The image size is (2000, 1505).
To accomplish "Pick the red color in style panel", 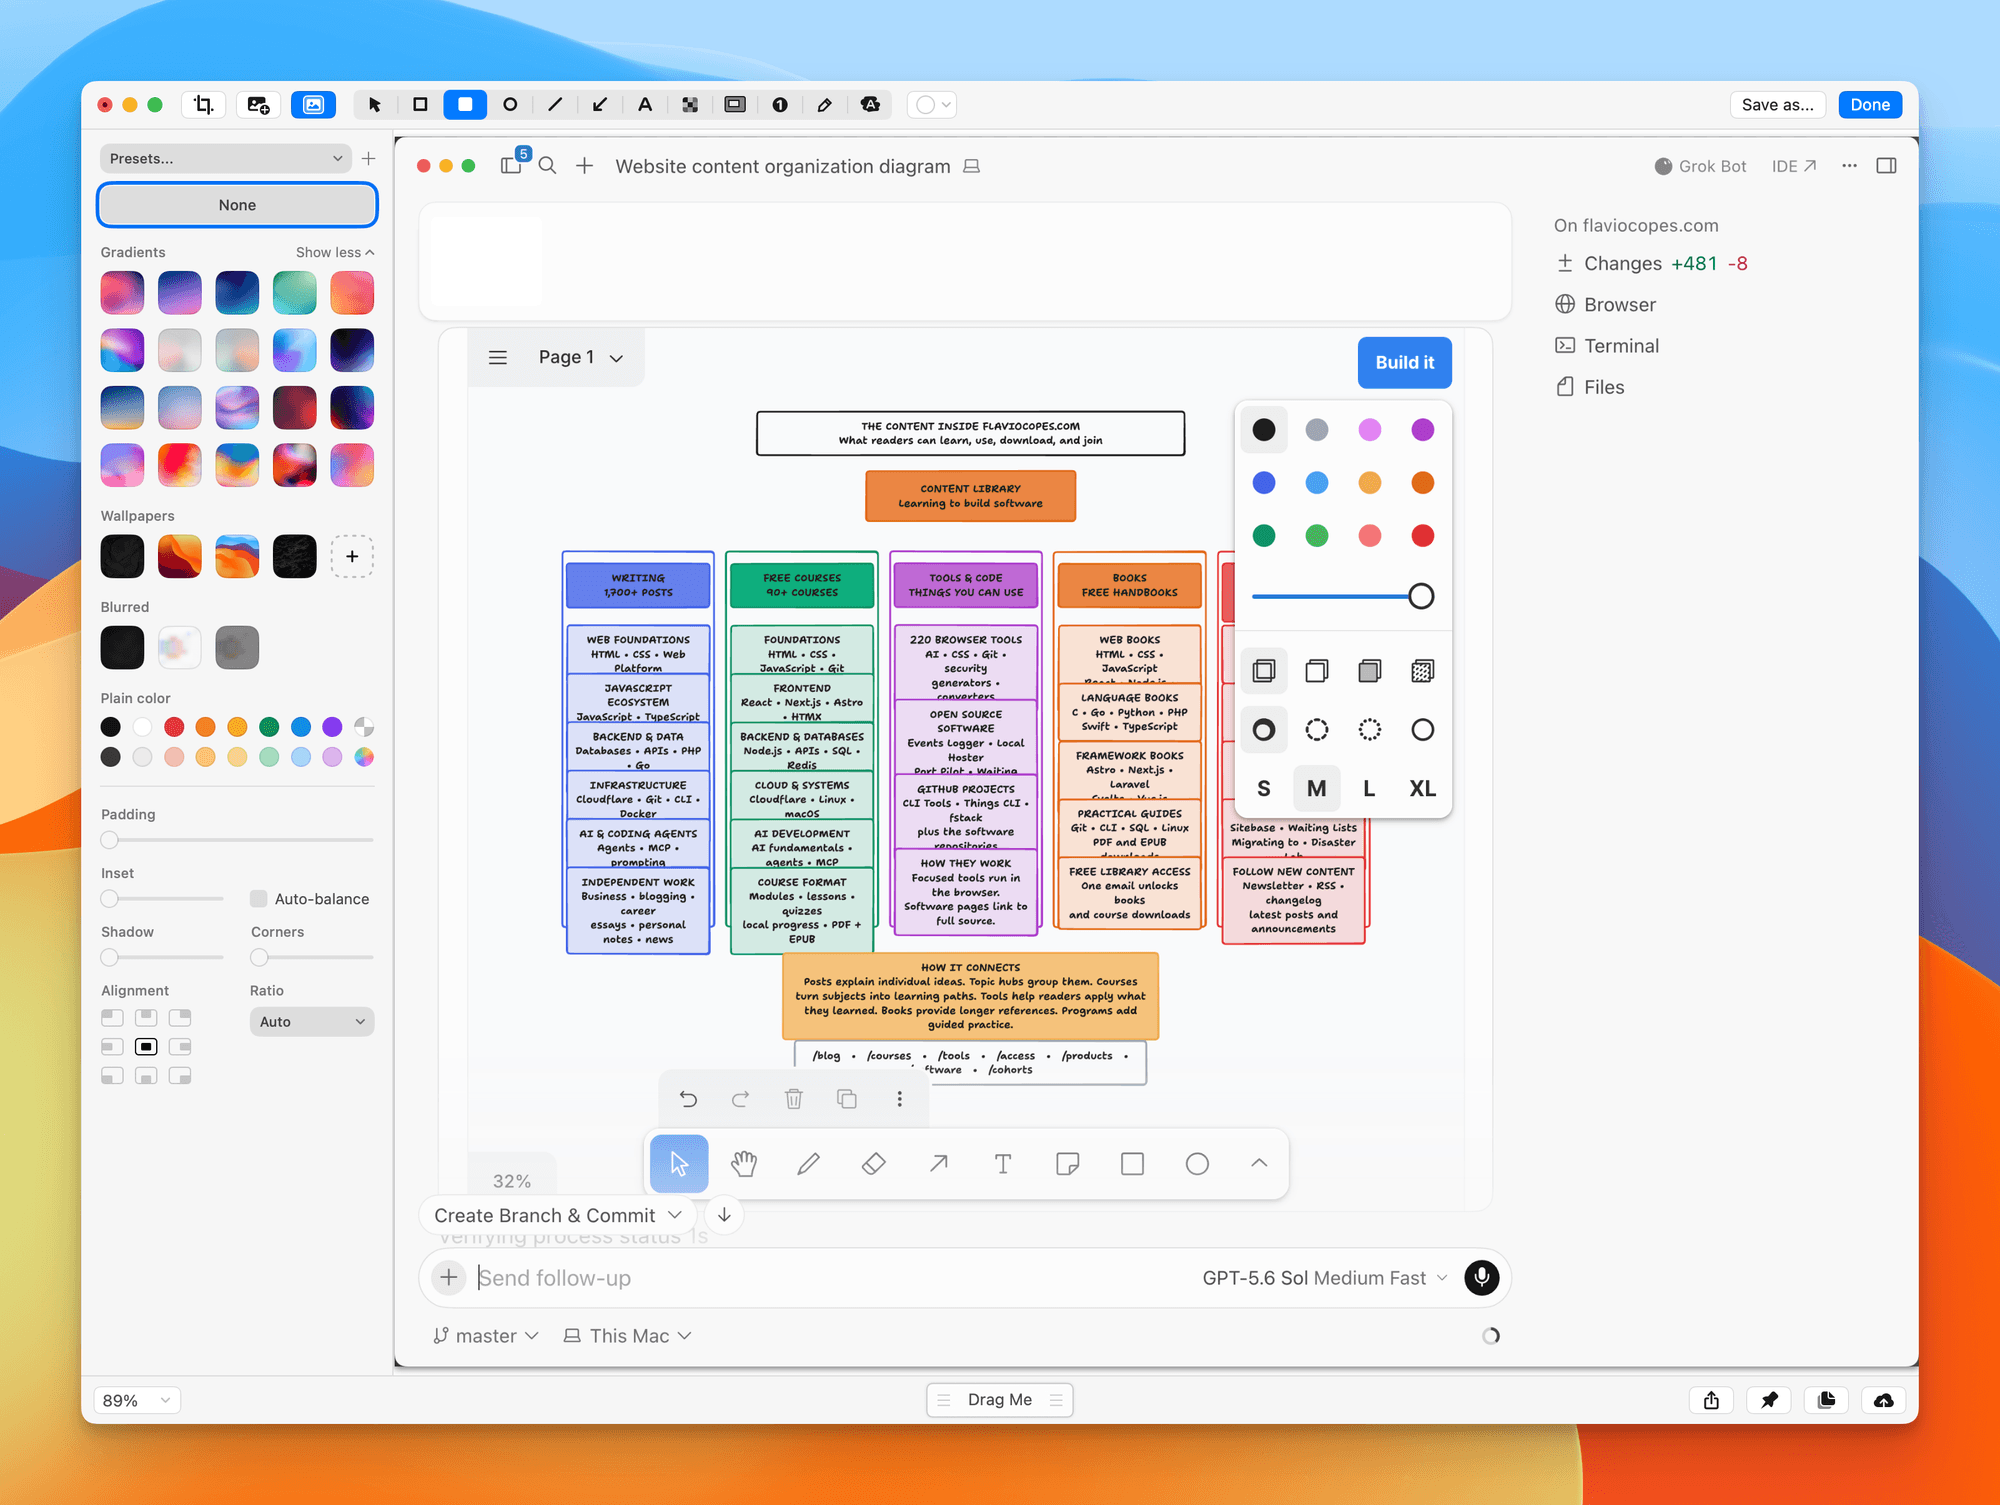I will pyautogui.click(x=1423, y=536).
